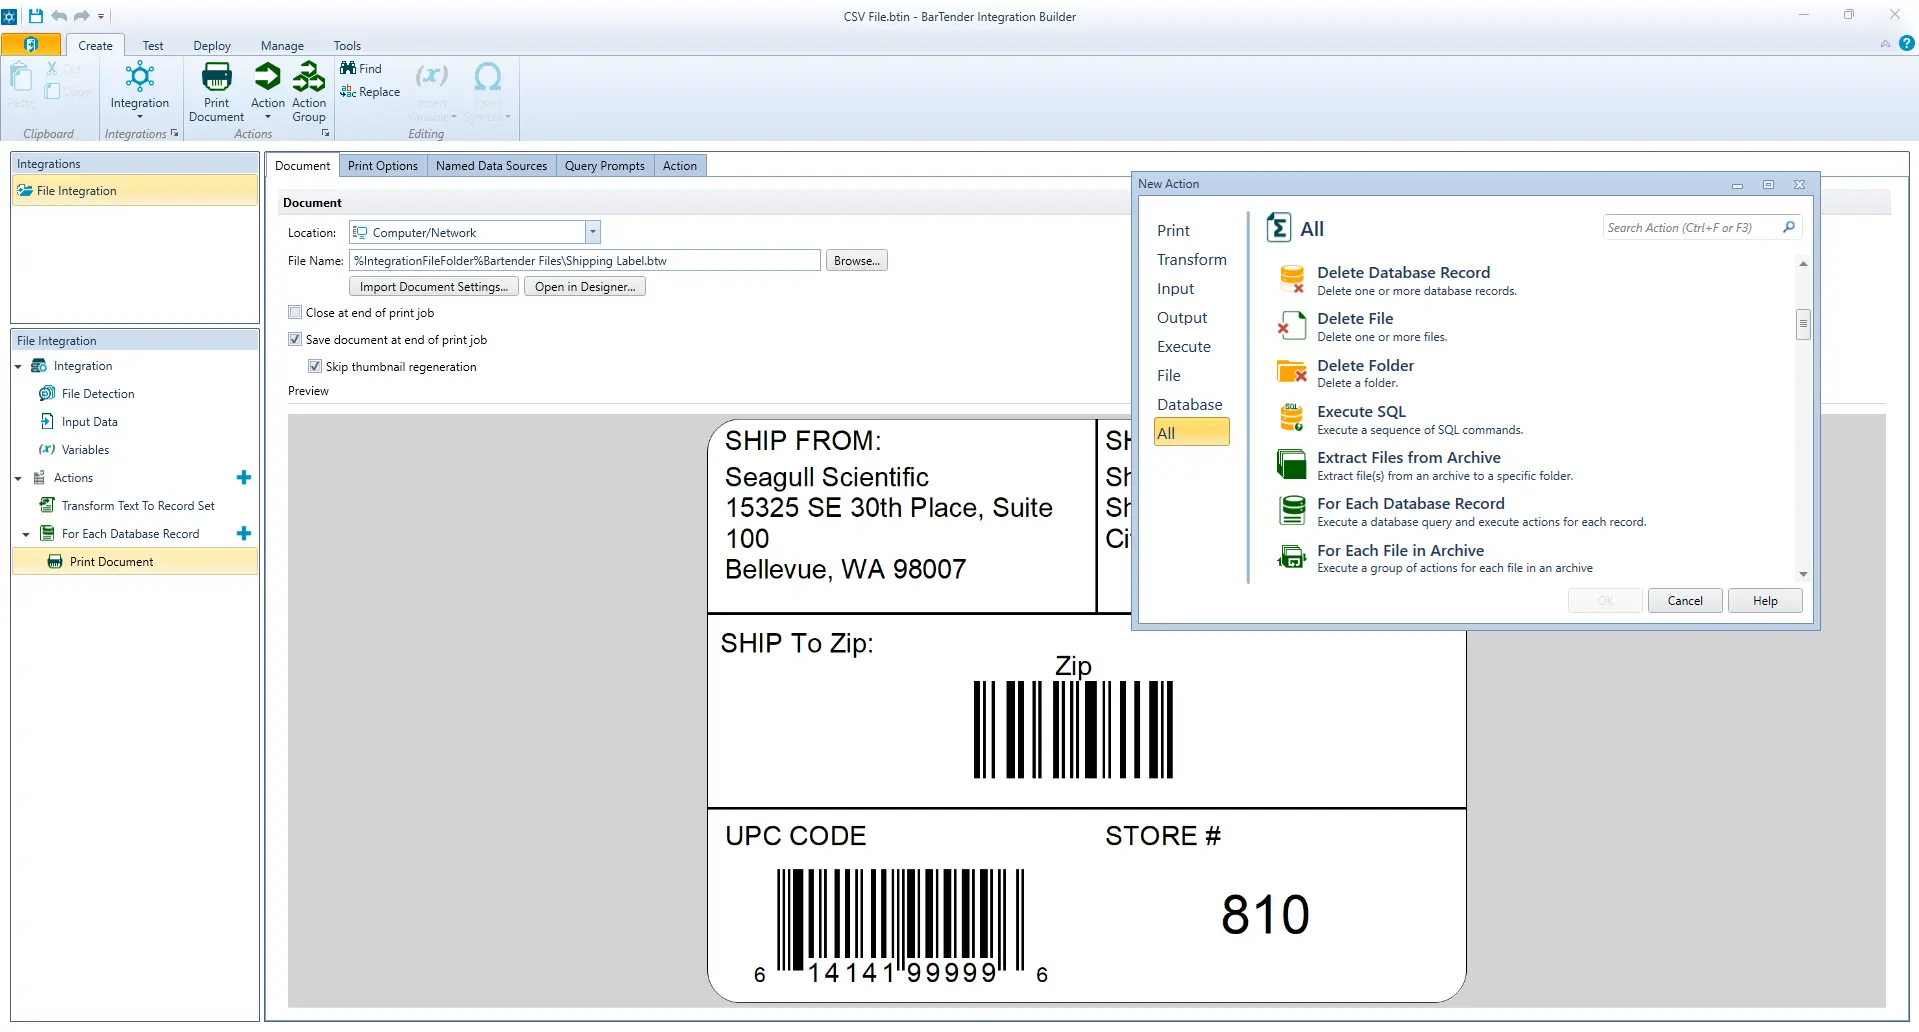Select the Execute SQL action icon
Screen dimensions: 1919x1032
[1292, 418]
